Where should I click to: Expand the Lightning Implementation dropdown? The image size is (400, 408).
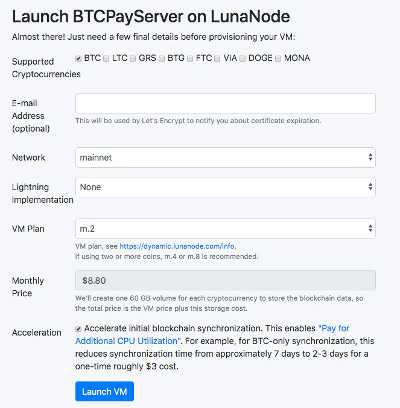[225, 187]
